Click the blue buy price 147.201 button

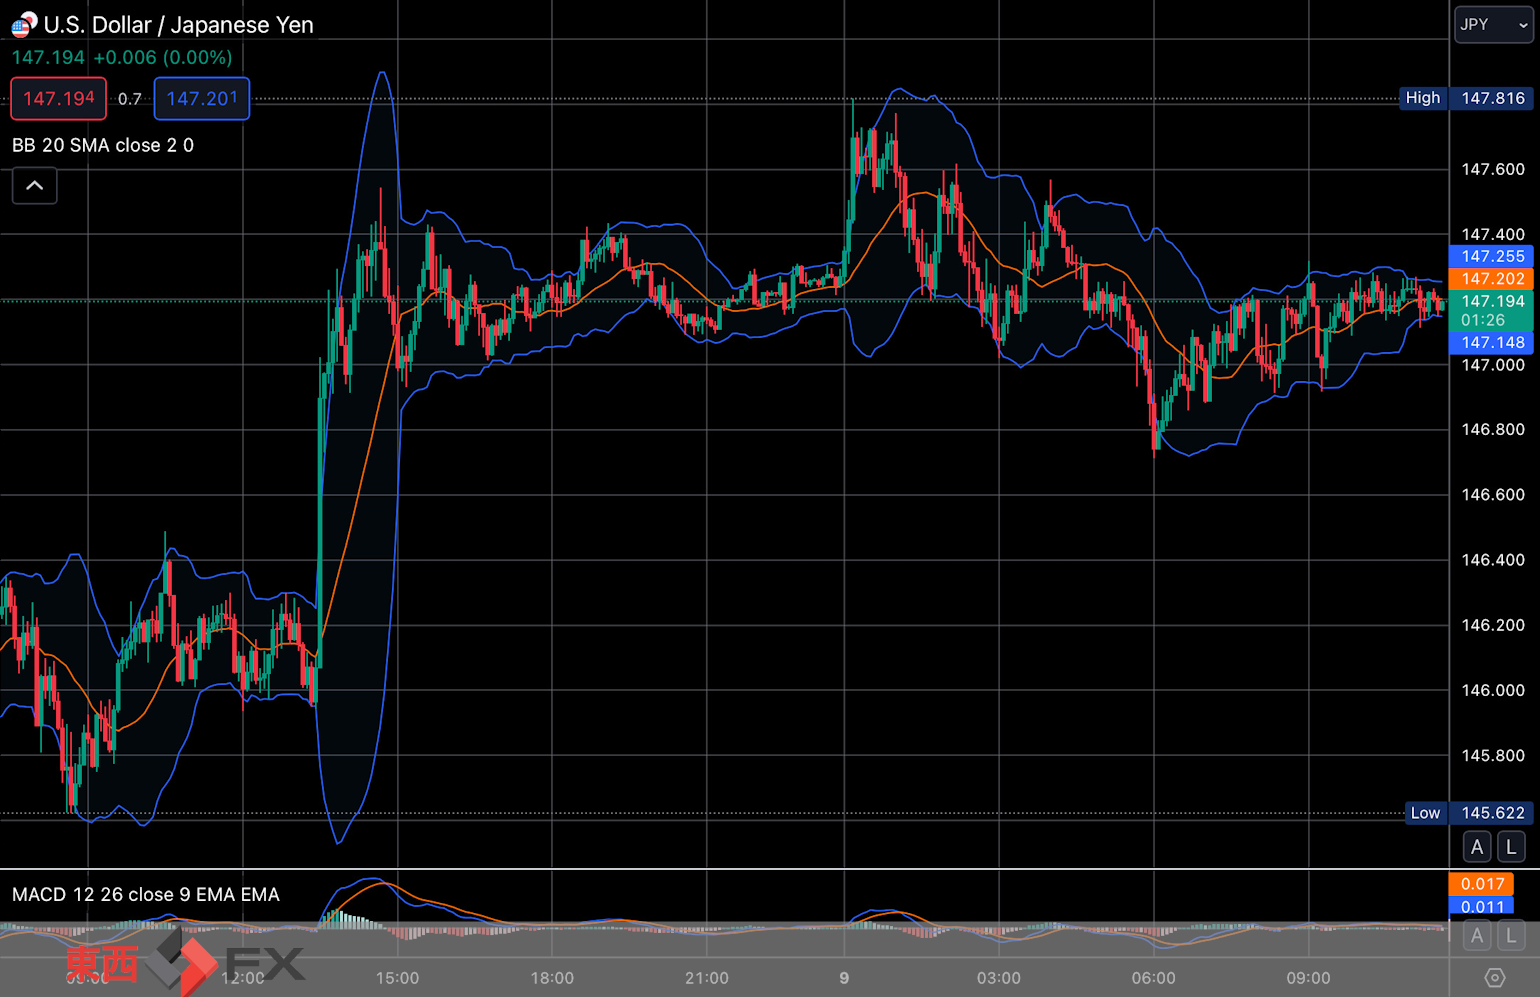[x=202, y=98]
